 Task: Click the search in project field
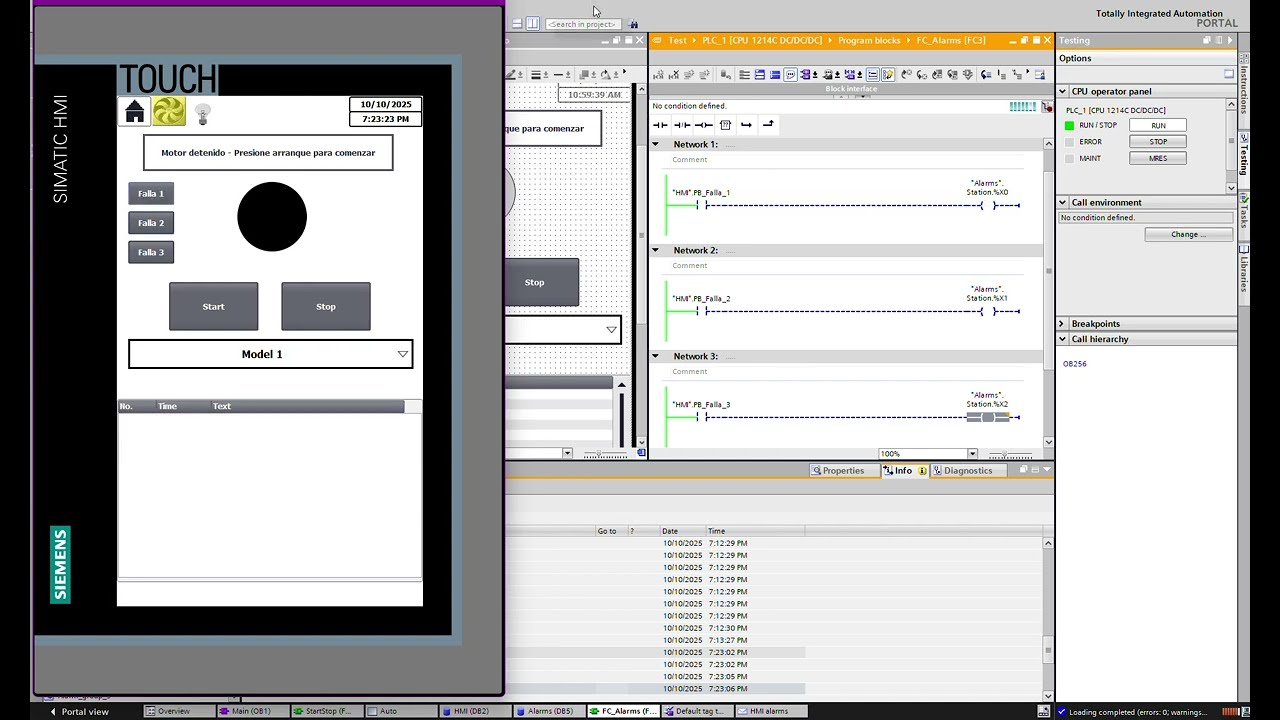click(582, 24)
